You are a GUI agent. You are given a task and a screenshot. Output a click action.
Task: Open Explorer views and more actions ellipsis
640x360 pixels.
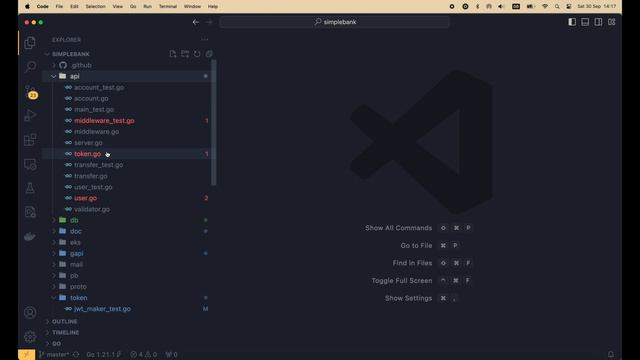[x=205, y=40]
